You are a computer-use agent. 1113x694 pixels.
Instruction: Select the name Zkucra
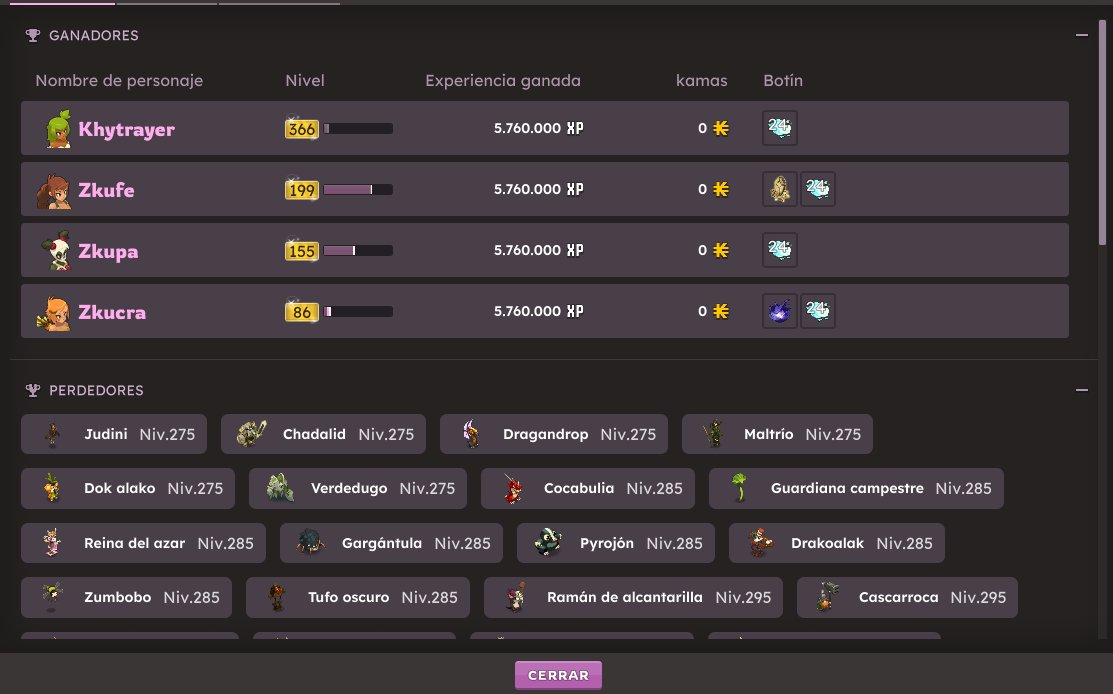coord(112,312)
